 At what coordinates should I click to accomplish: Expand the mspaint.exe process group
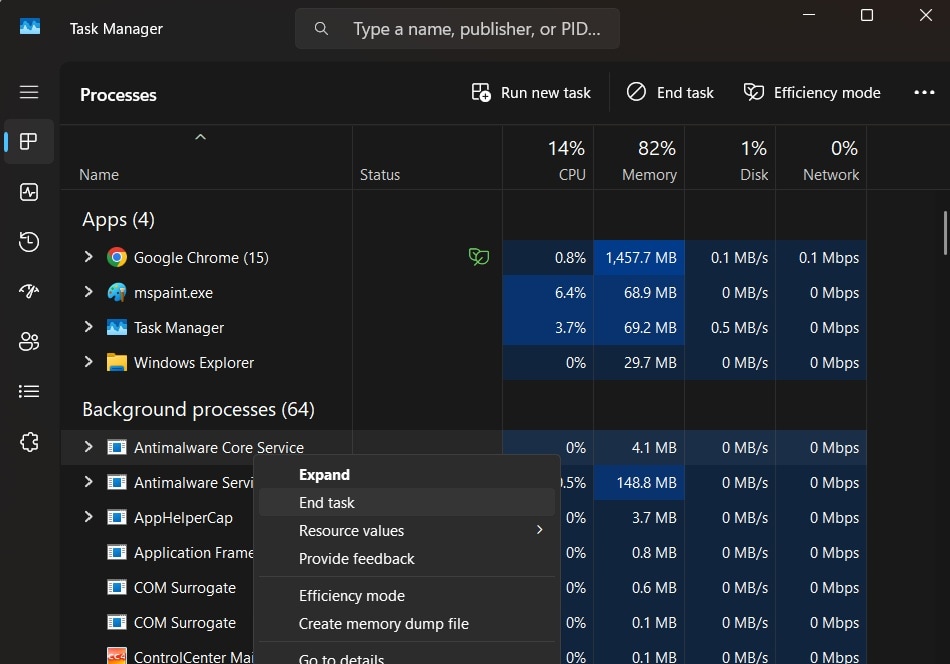point(88,292)
